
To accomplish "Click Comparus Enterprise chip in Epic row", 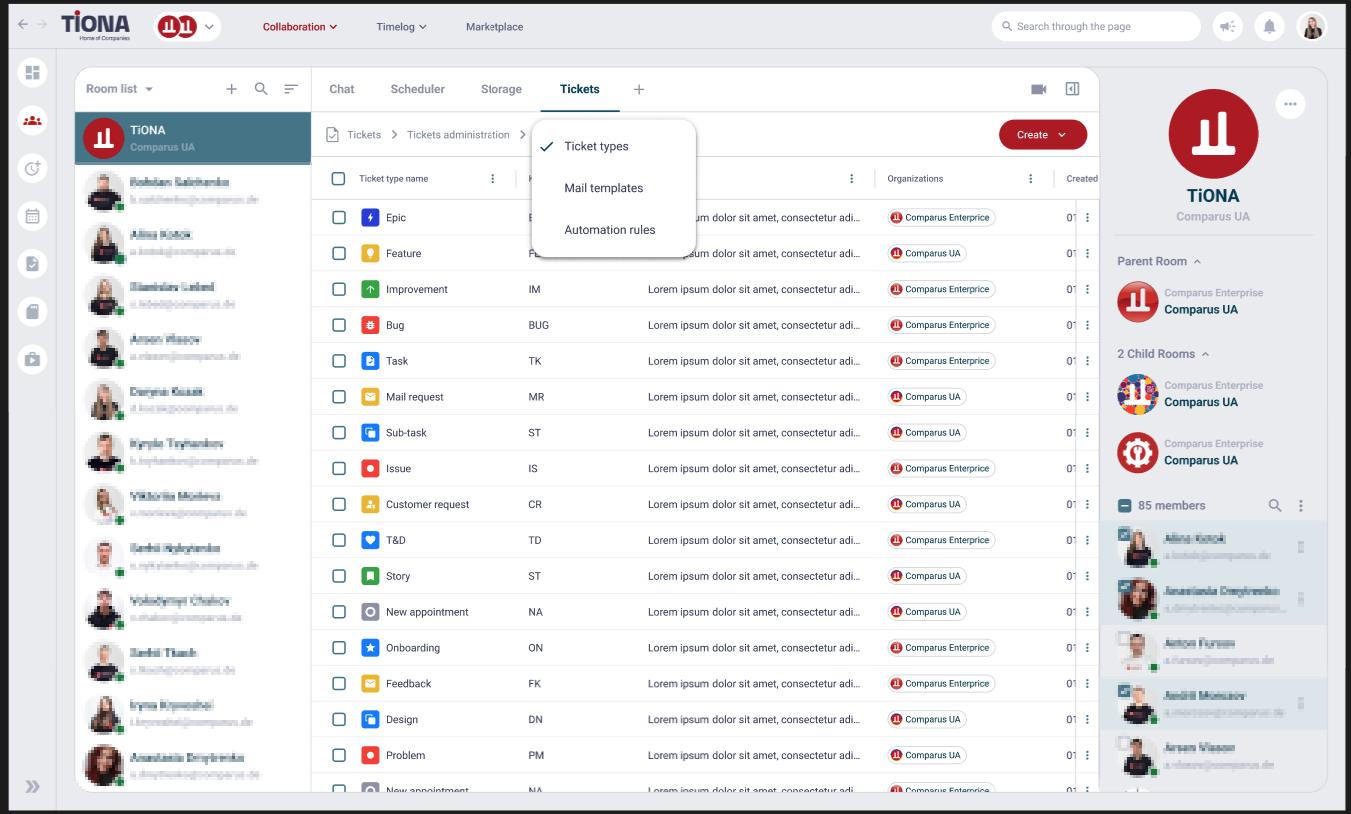I will pyautogui.click(x=941, y=218).
